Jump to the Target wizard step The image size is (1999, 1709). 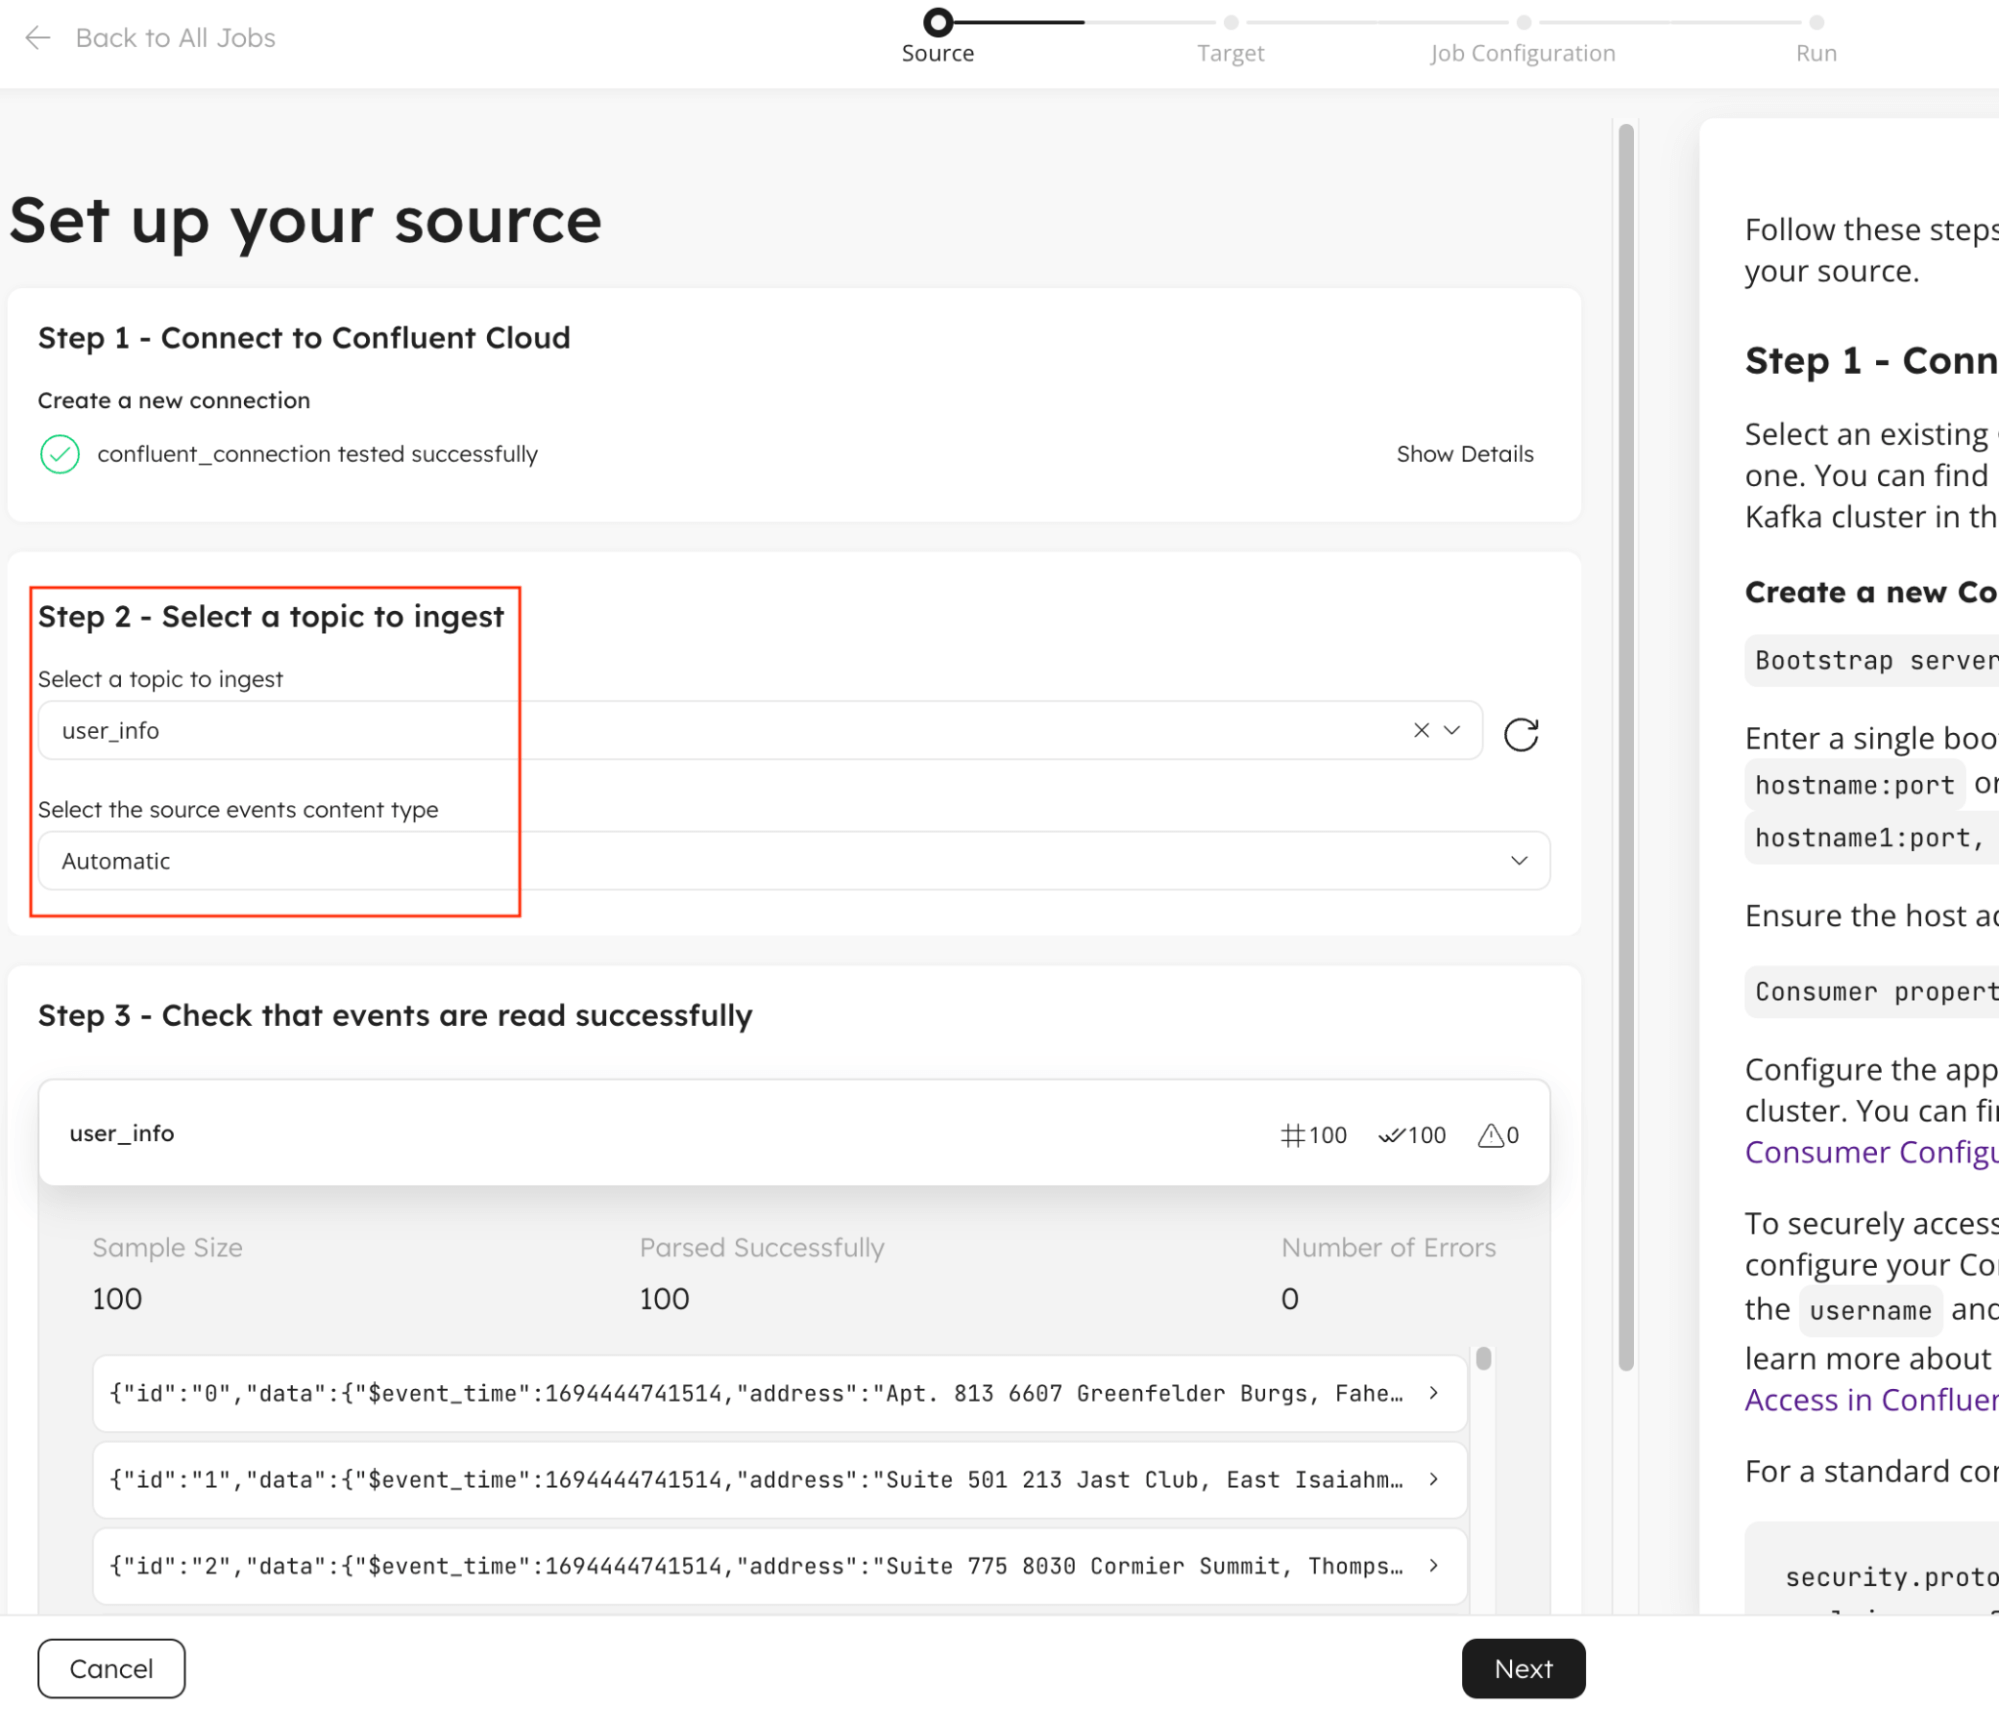1230,39
